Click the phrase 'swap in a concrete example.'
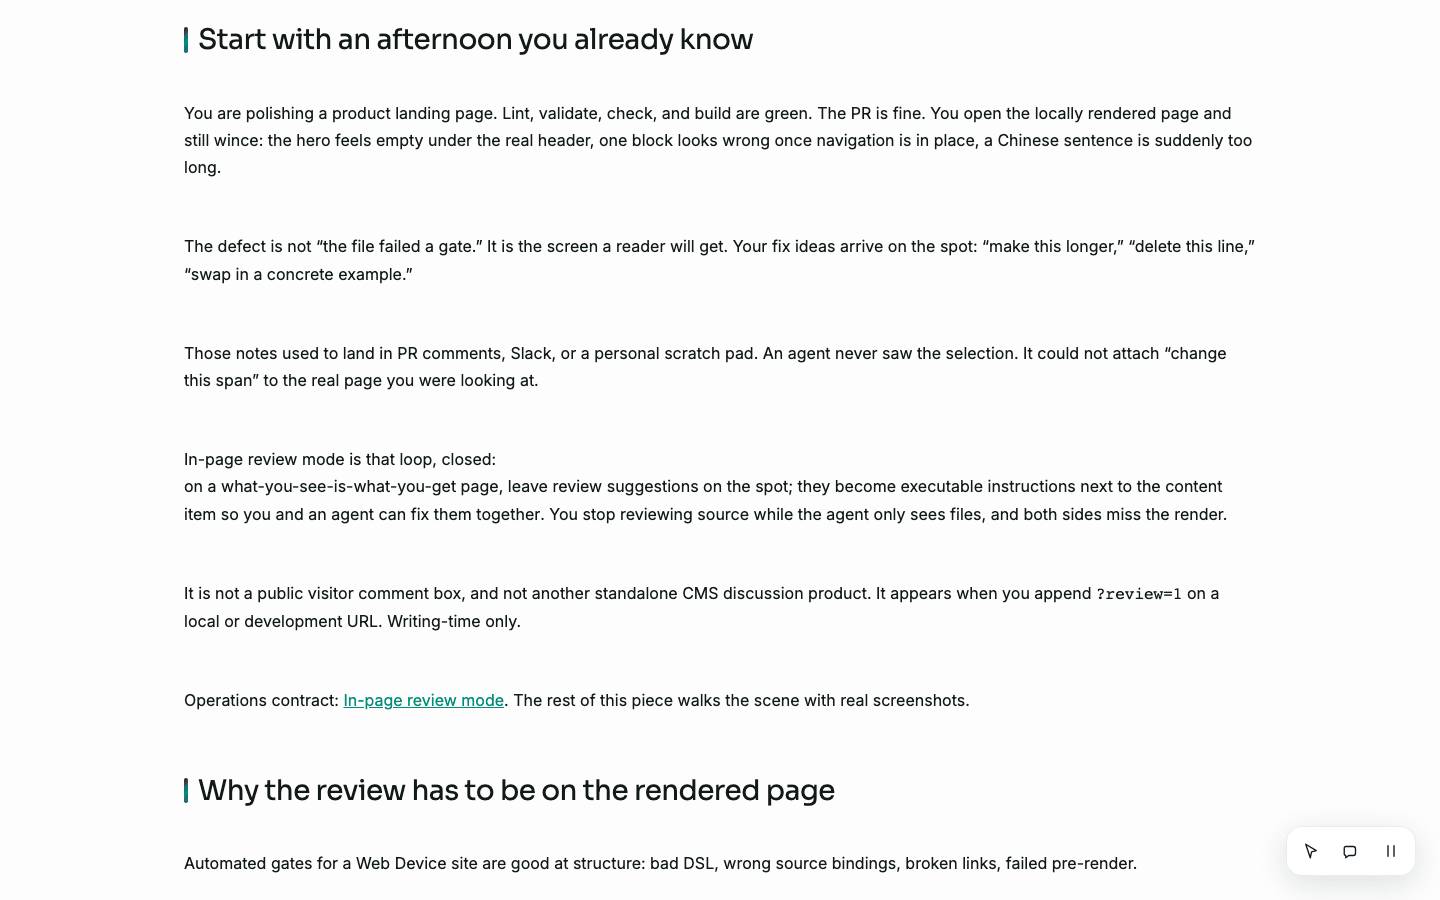1440x900 pixels. coord(298,274)
